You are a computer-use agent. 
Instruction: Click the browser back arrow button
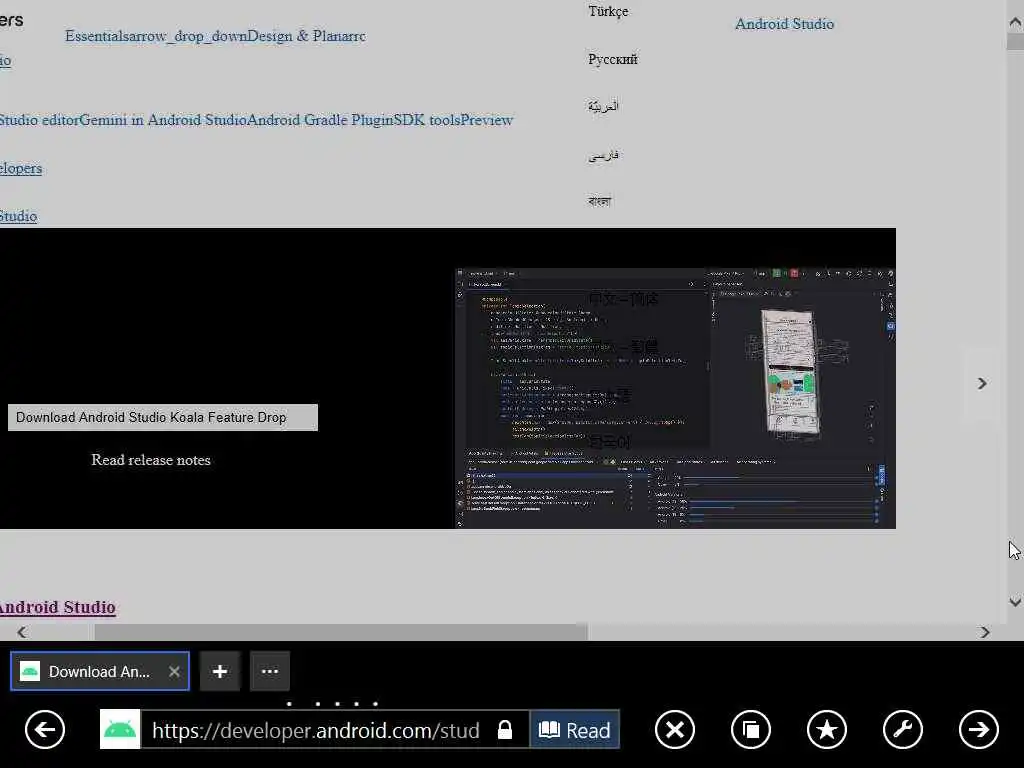(x=45, y=729)
